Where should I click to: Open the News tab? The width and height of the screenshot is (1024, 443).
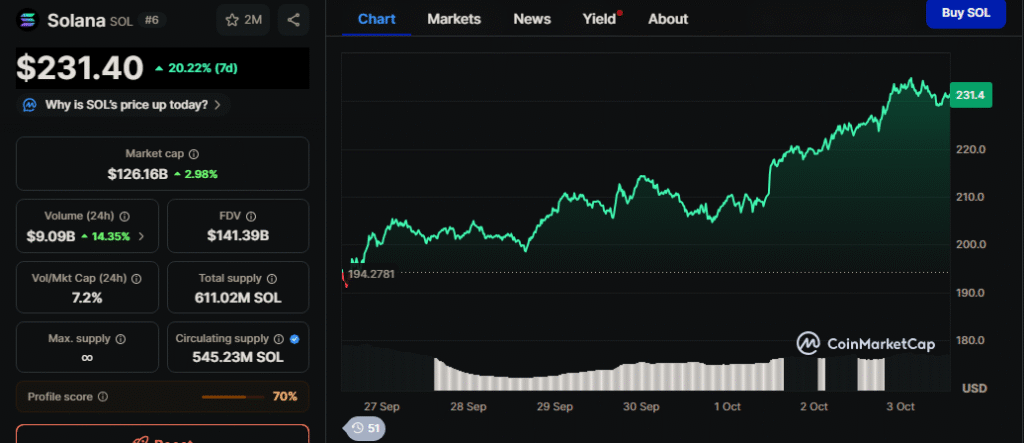click(x=531, y=19)
